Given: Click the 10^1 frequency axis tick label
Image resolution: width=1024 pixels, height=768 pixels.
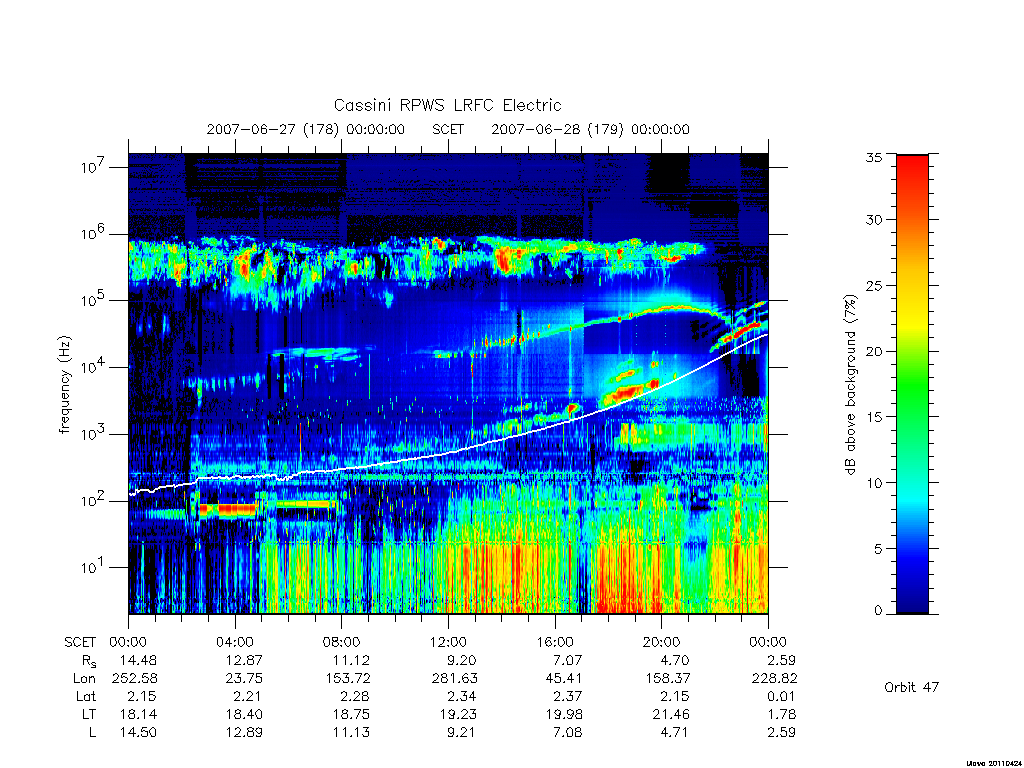Looking at the screenshot, I should [94, 568].
